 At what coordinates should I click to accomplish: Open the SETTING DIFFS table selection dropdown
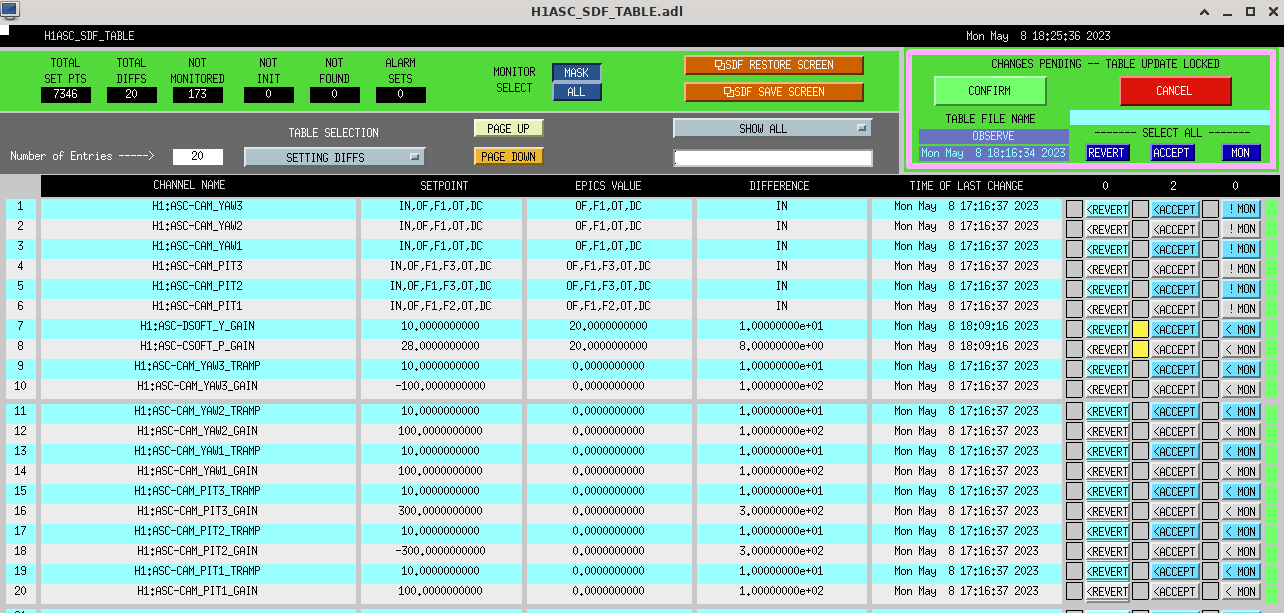pos(334,157)
